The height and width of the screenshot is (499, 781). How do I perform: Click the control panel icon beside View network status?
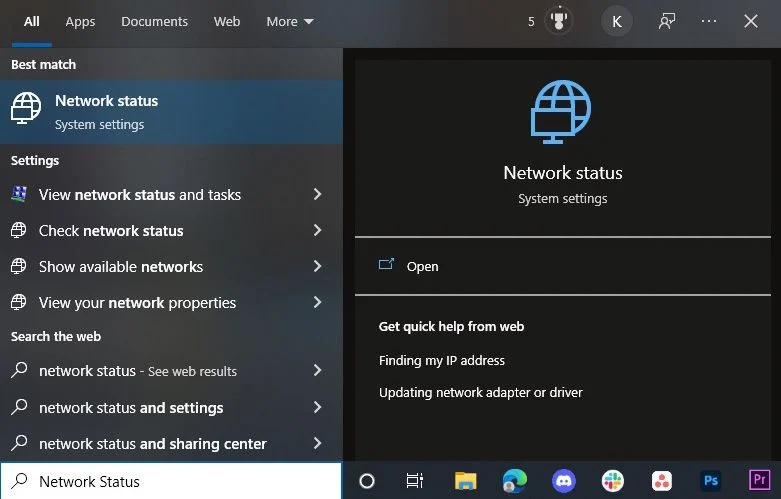pos(19,194)
